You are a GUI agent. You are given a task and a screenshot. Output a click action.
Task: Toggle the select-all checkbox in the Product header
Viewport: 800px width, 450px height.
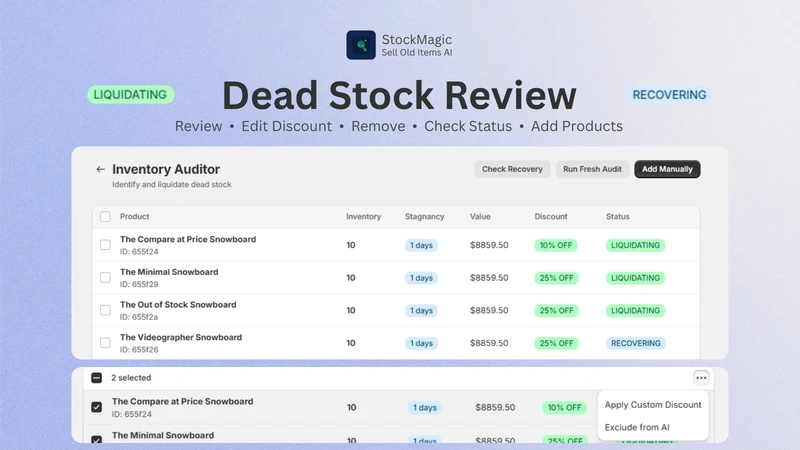(x=105, y=216)
